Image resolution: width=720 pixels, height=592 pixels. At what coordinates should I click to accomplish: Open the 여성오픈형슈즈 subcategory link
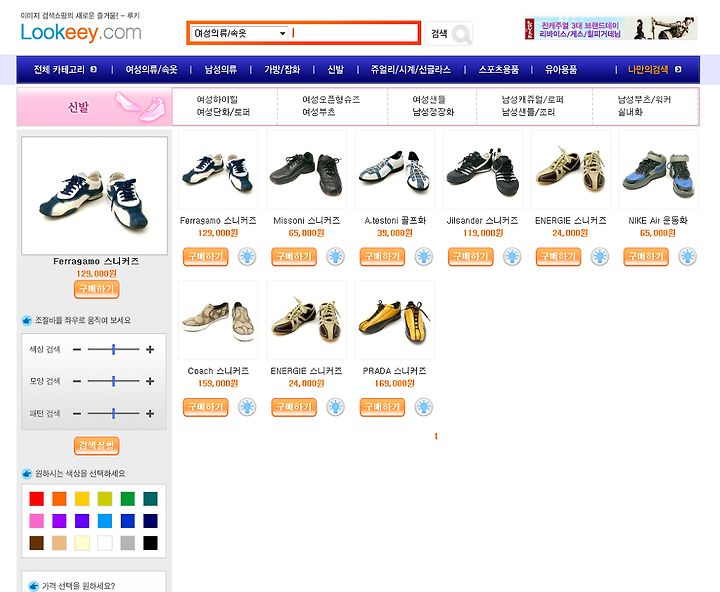[x=331, y=100]
